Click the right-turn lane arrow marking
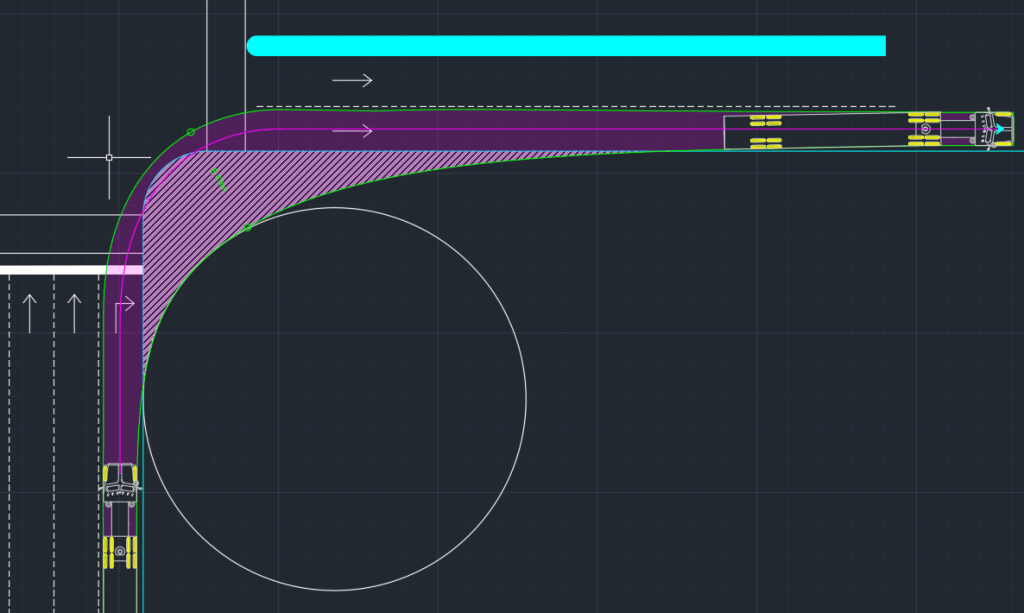 pos(124,313)
